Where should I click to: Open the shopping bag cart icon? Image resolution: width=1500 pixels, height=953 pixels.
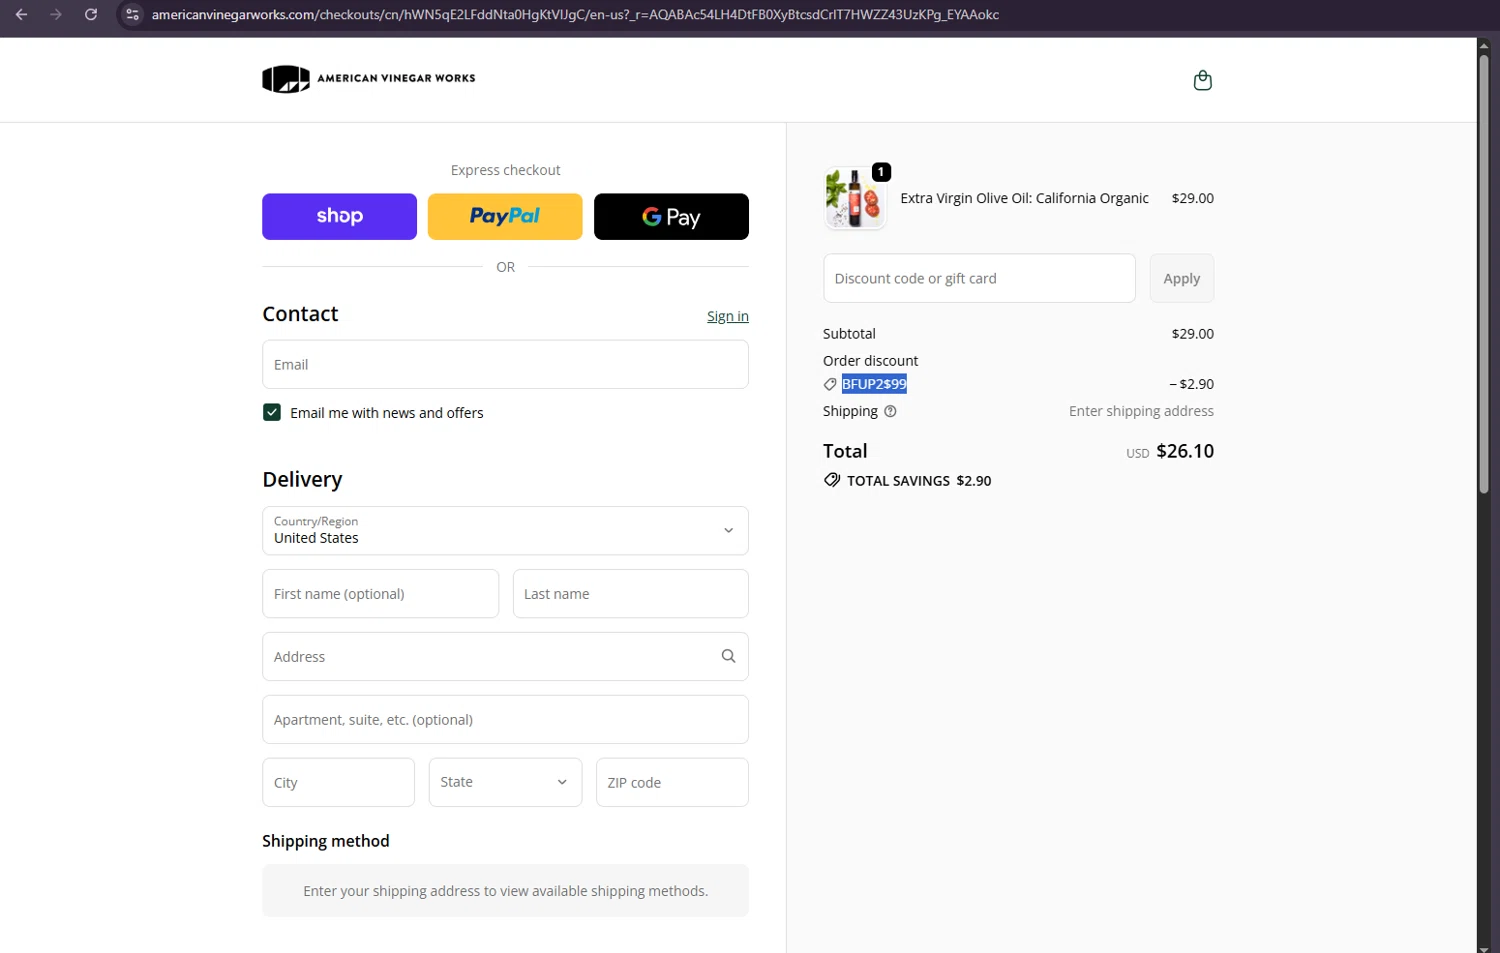coord(1203,80)
